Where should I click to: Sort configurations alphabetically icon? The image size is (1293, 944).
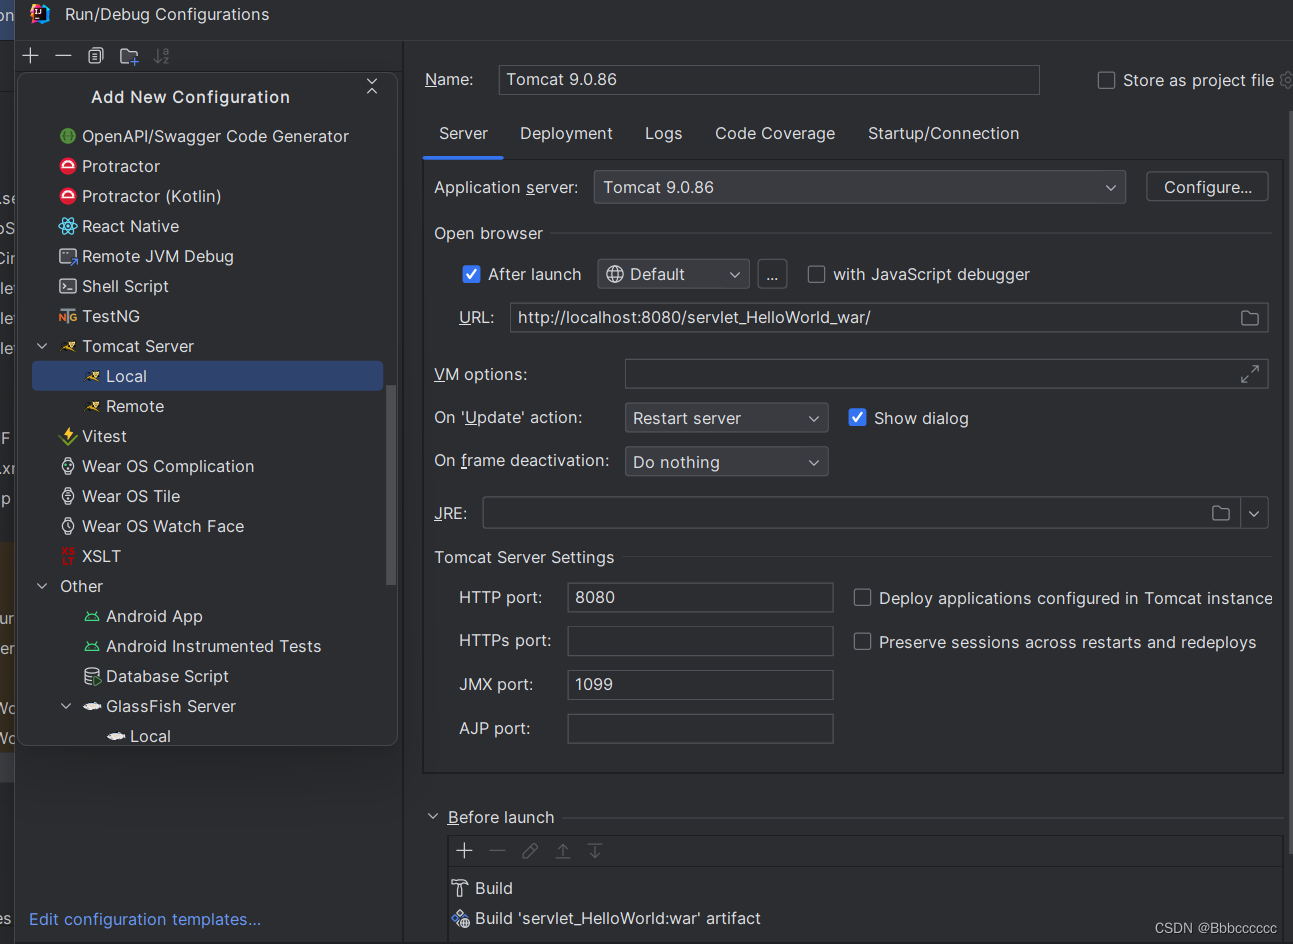pyautogui.click(x=161, y=56)
